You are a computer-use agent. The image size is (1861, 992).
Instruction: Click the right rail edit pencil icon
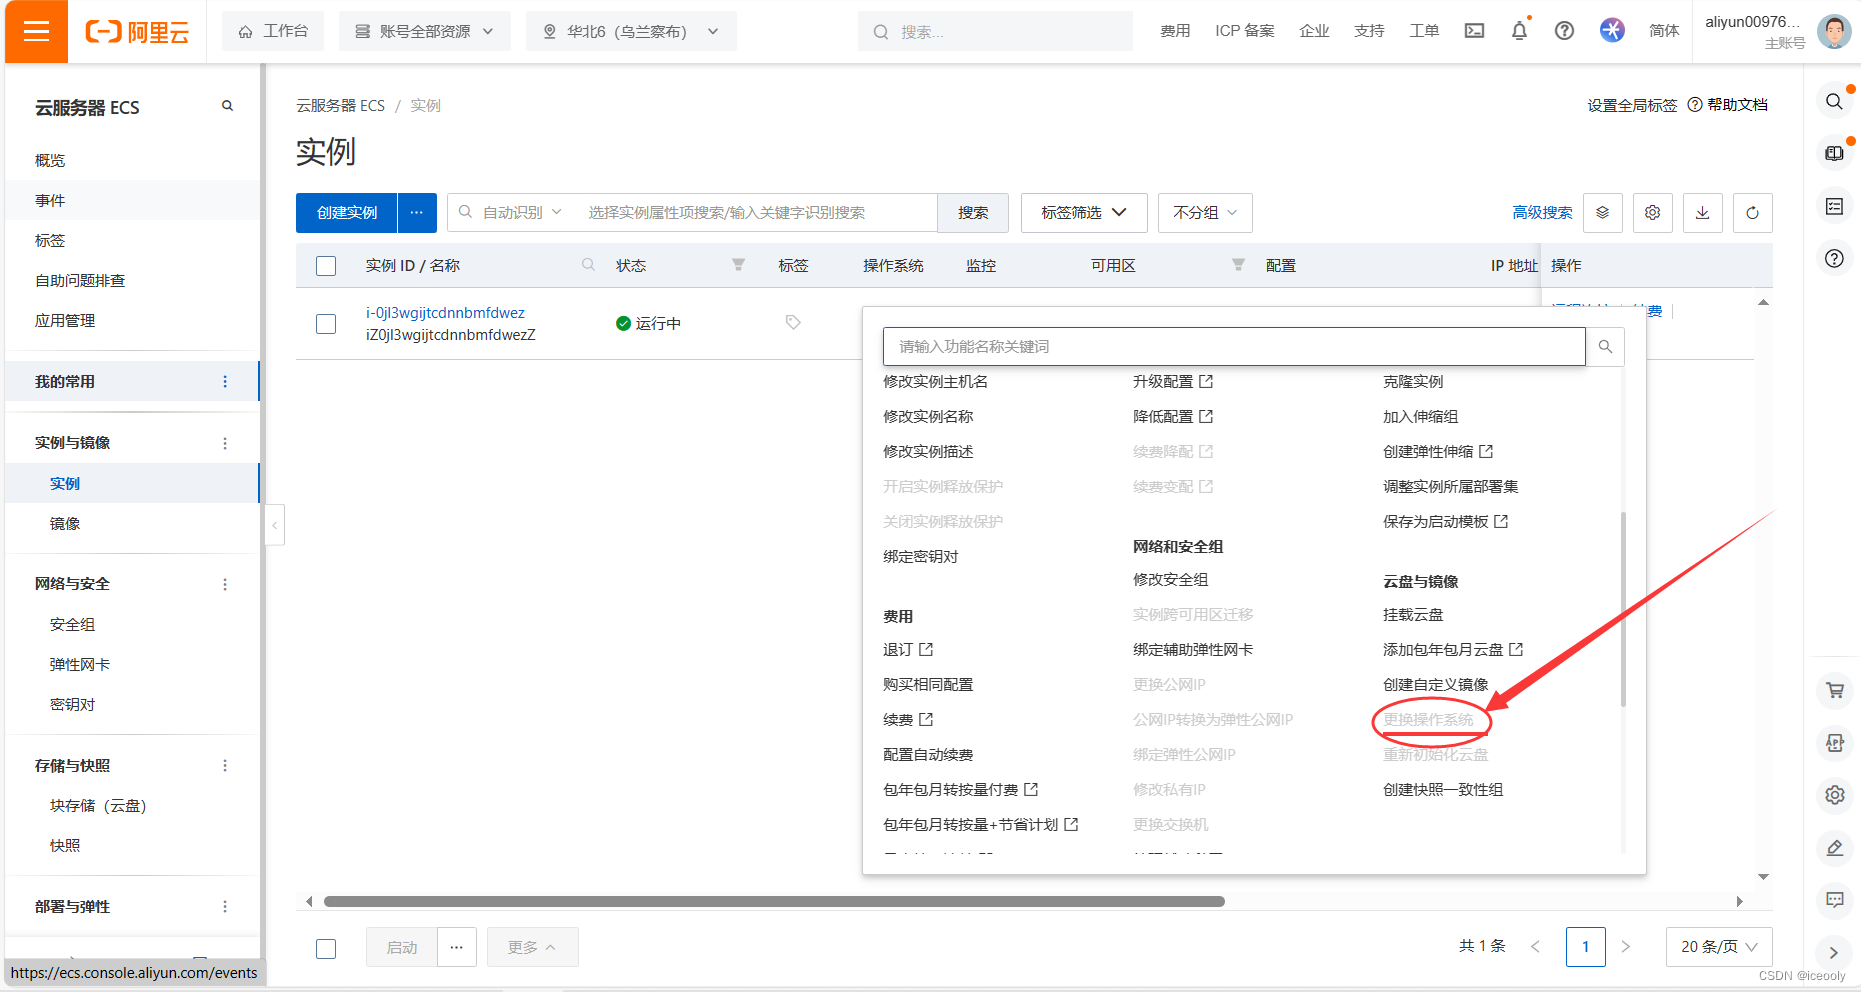[1834, 848]
